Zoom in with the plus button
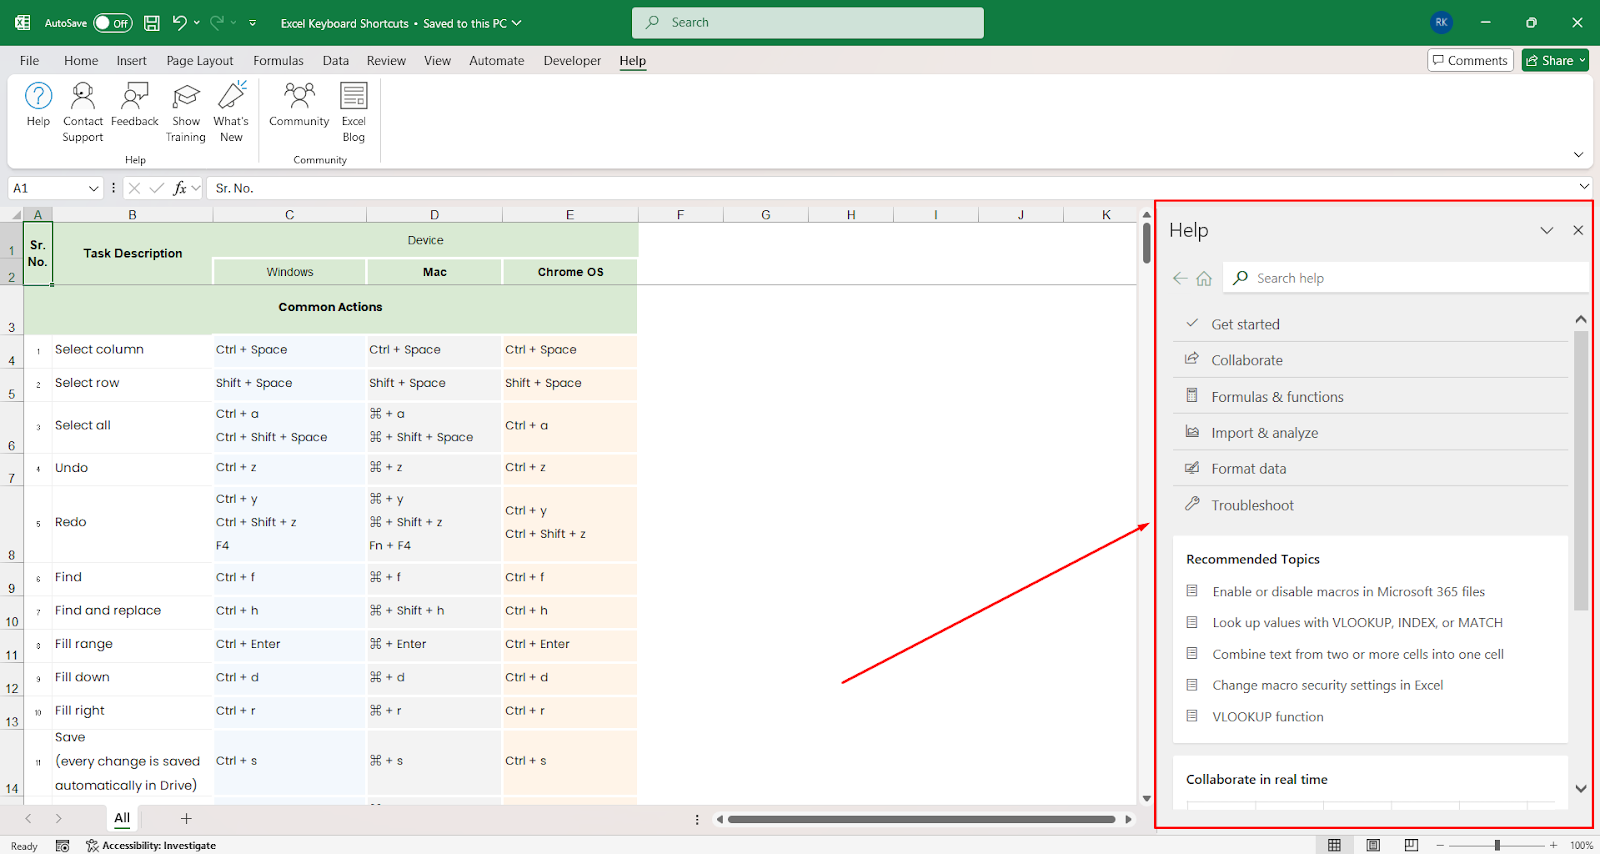 click(x=1553, y=845)
